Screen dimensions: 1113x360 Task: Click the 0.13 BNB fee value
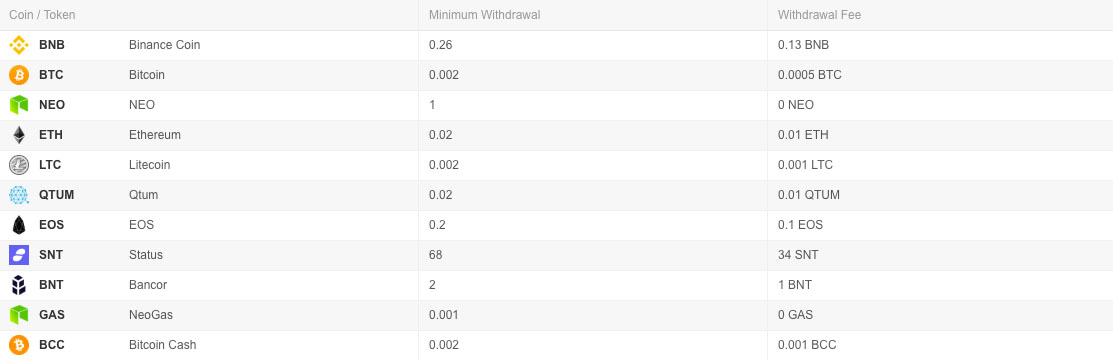coord(804,45)
